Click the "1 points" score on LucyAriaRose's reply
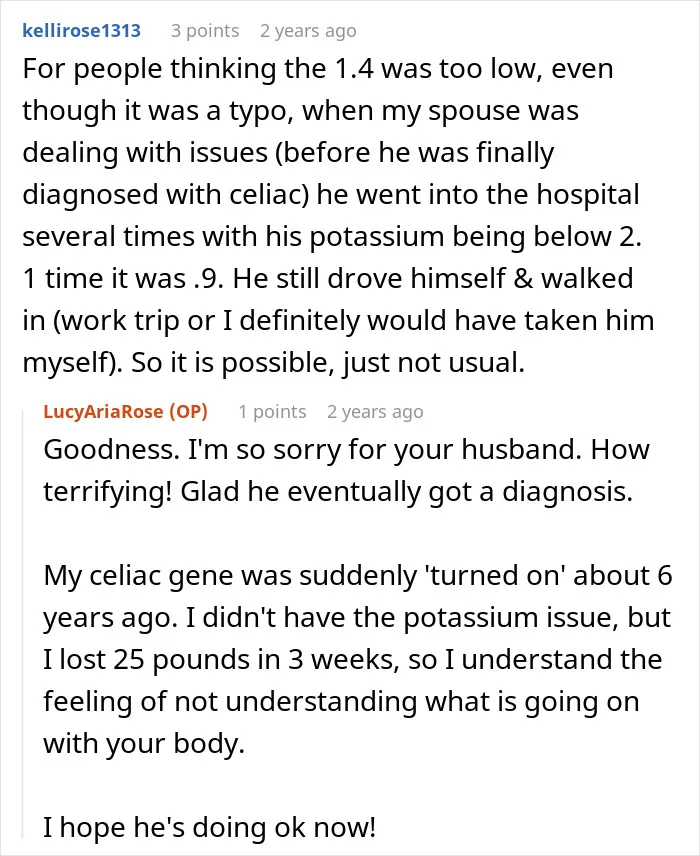The image size is (700, 856). point(272,411)
